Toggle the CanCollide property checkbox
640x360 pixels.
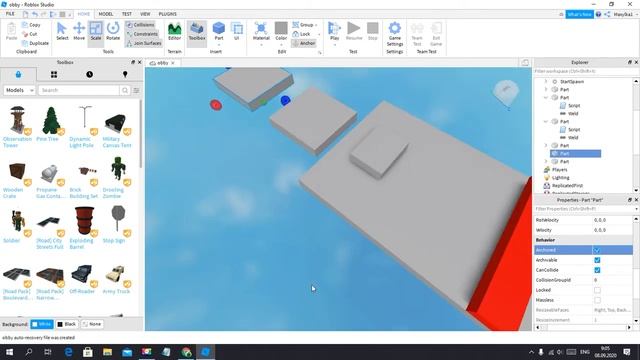pyautogui.click(x=597, y=270)
